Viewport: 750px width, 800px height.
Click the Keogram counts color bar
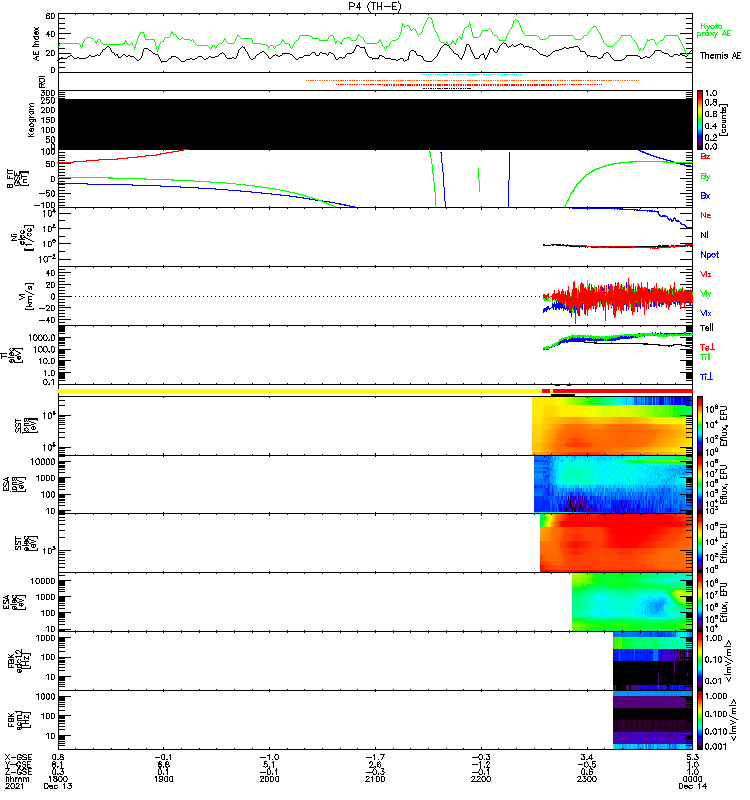[700, 120]
